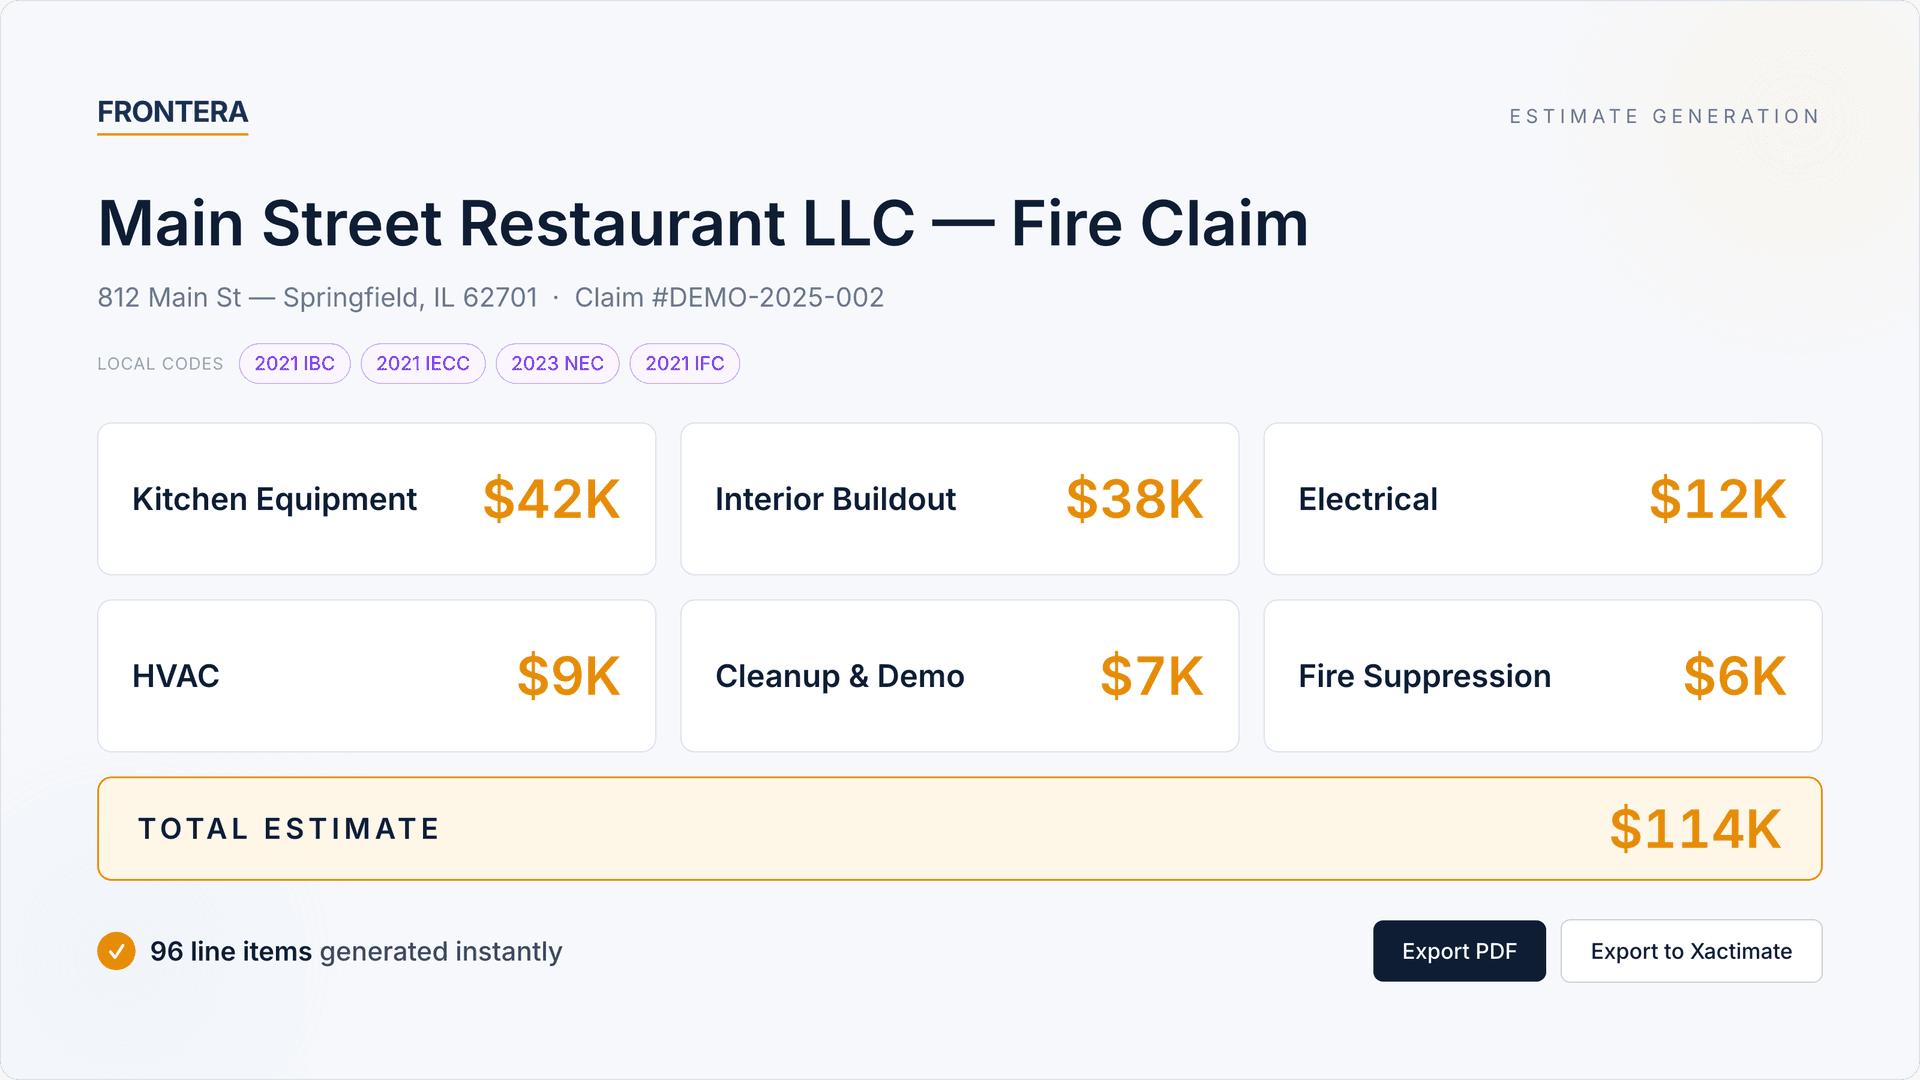Image resolution: width=1920 pixels, height=1080 pixels.
Task: Open the Electrical estimate card
Action: [1542, 498]
